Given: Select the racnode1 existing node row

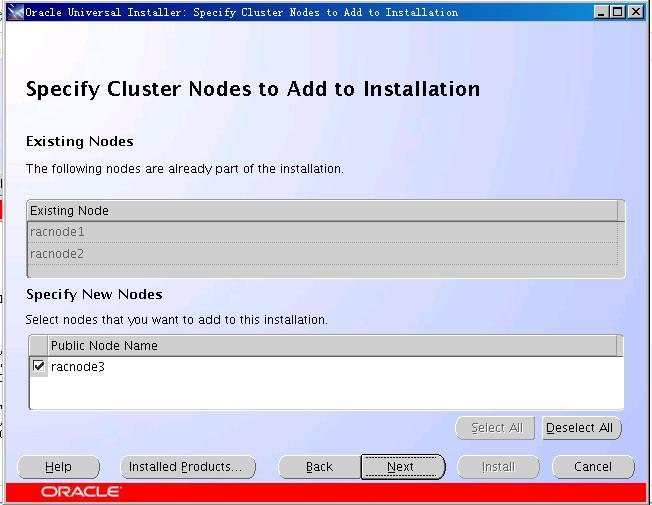Looking at the screenshot, I should pos(323,232).
